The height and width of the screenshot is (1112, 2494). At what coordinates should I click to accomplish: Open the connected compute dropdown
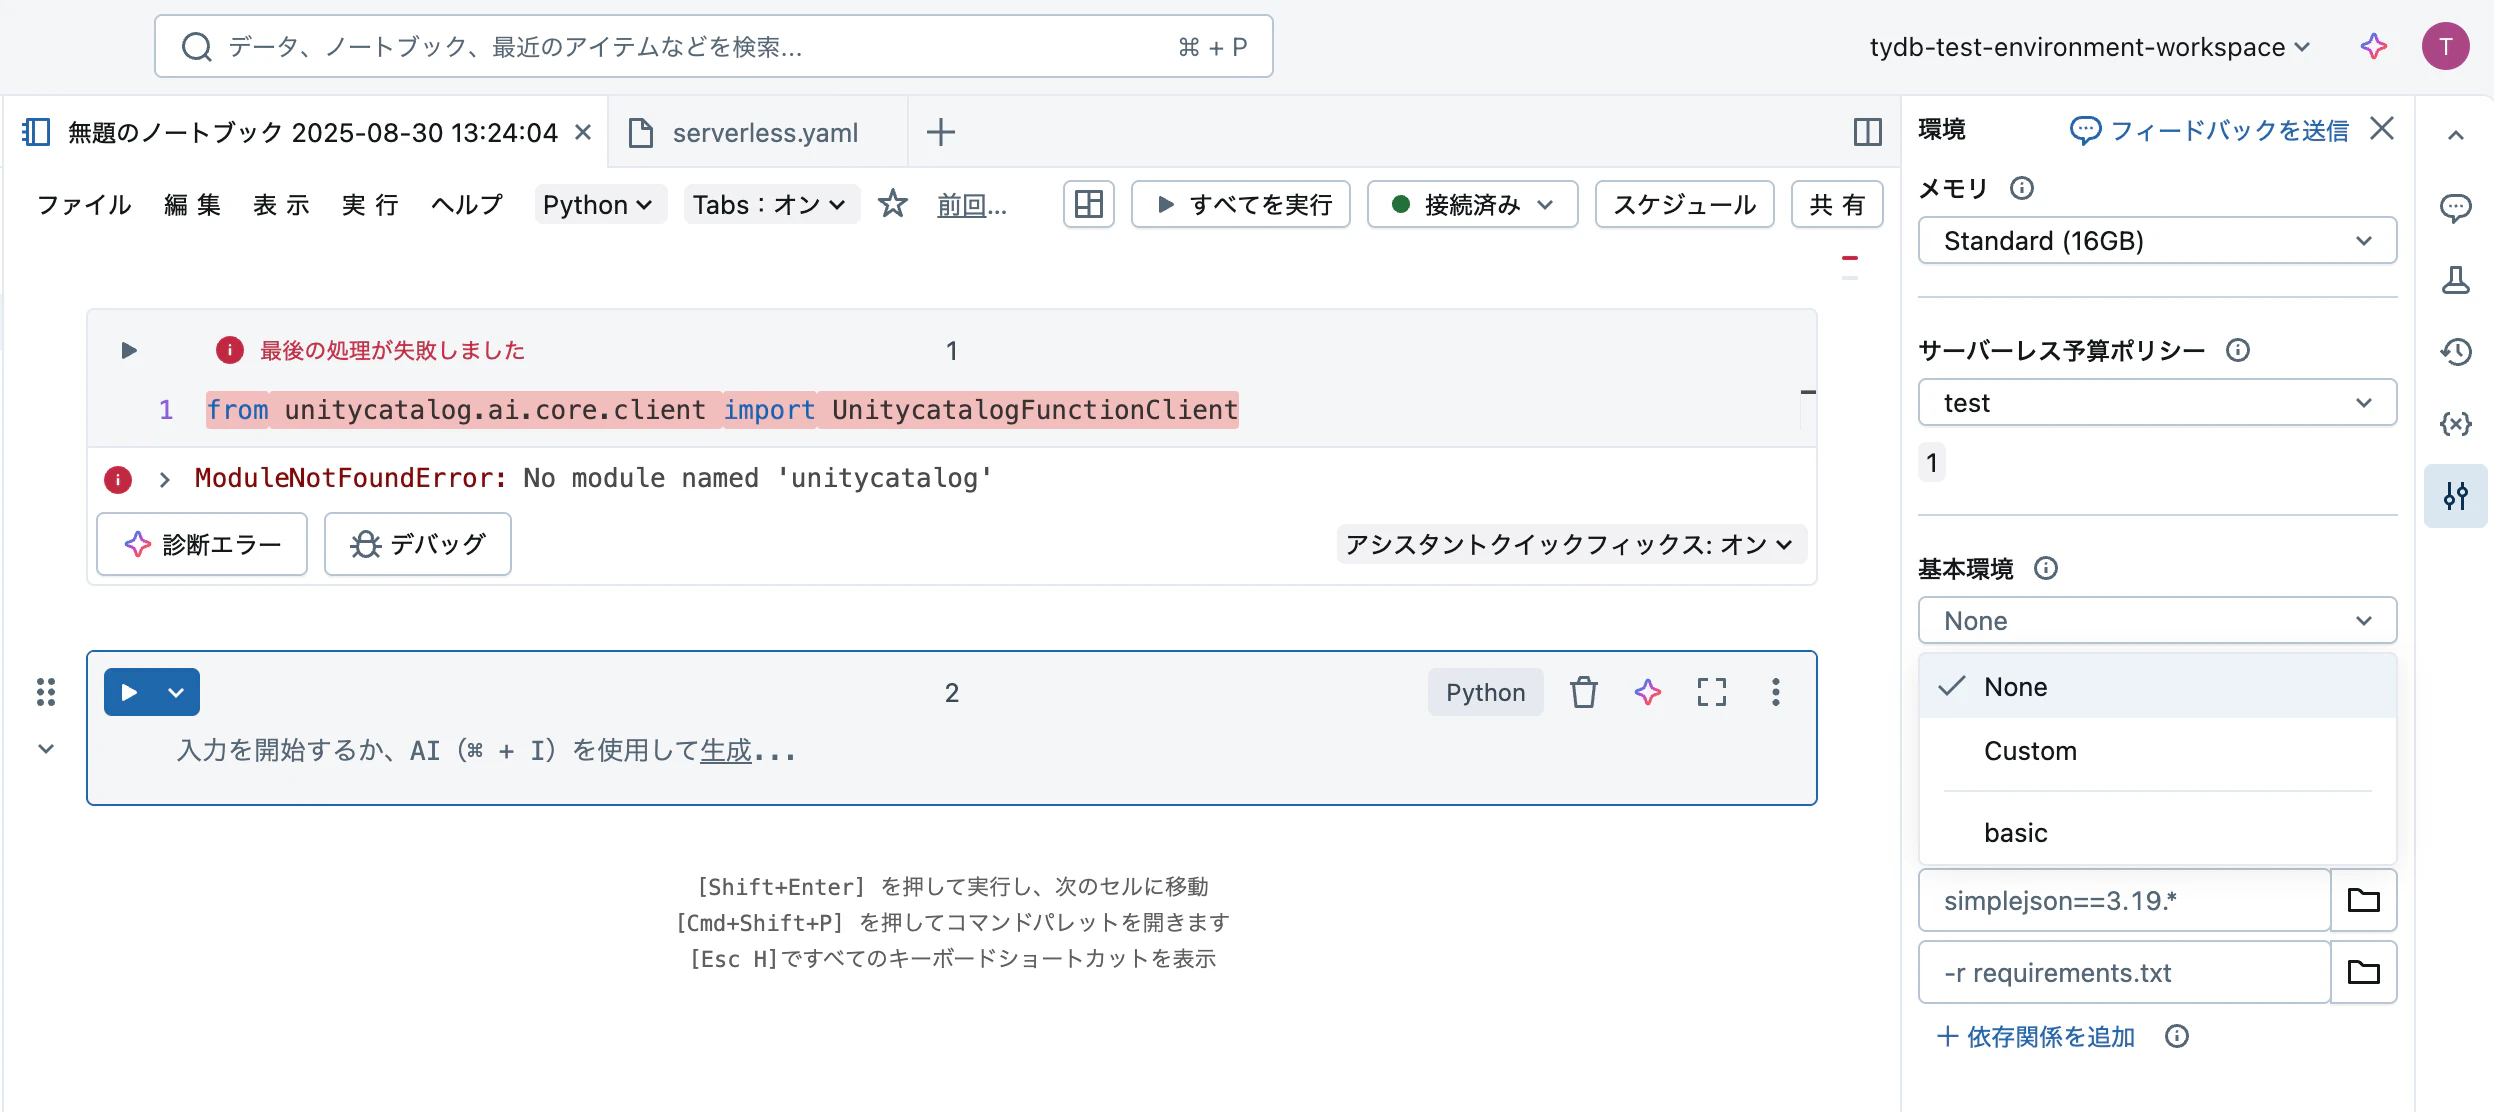click(1472, 204)
